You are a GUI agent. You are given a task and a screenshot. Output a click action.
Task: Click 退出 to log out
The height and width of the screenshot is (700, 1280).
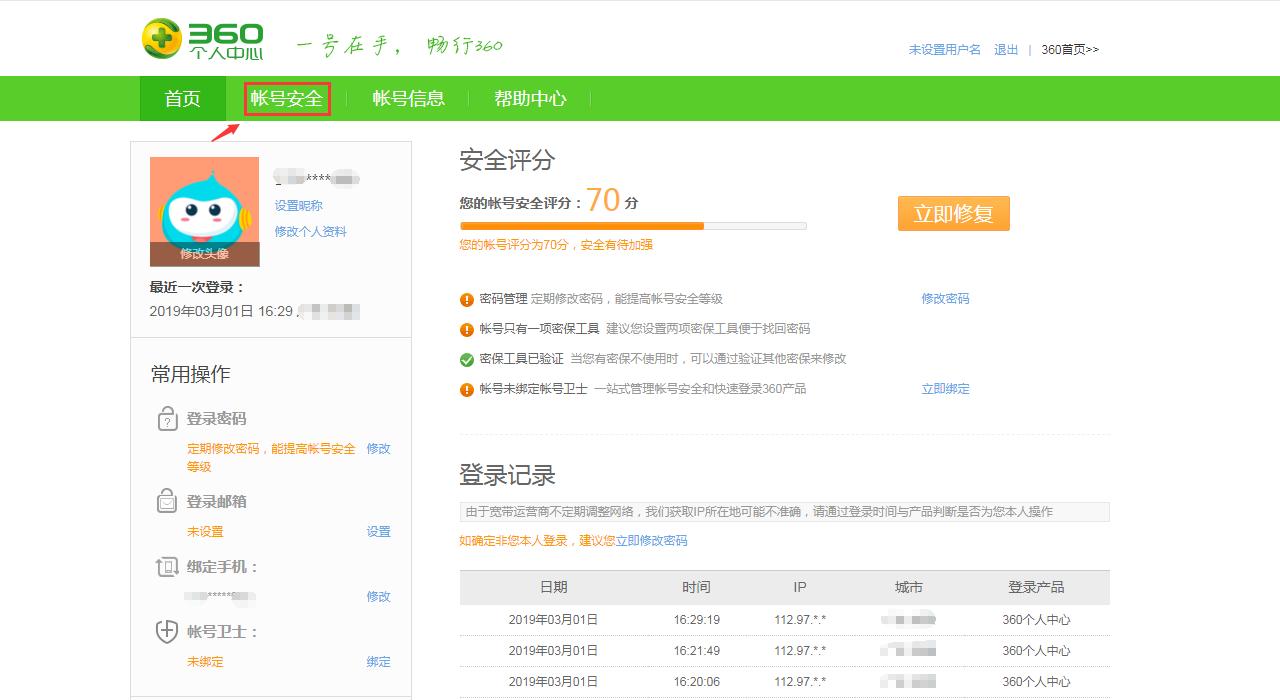pos(1004,48)
